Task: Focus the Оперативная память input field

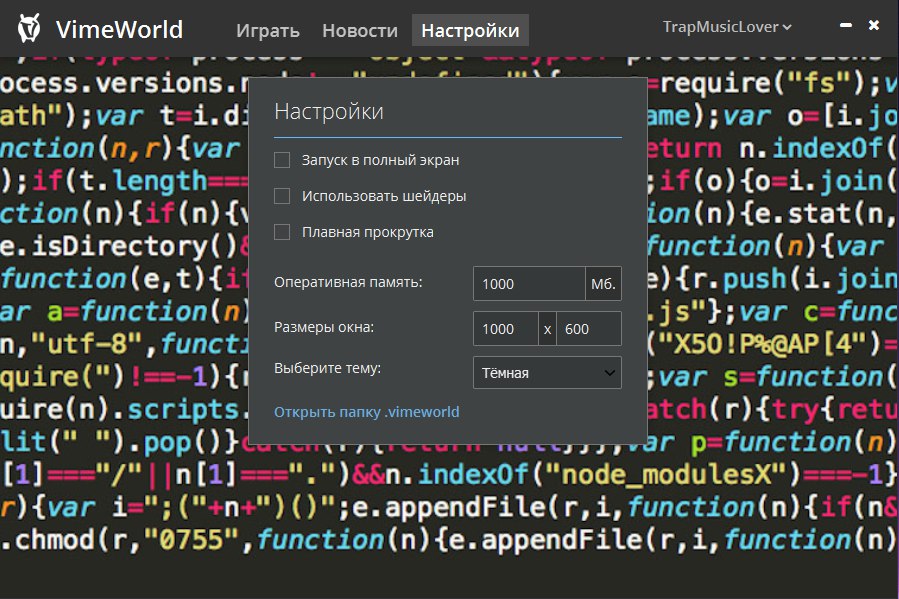Action: (529, 284)
